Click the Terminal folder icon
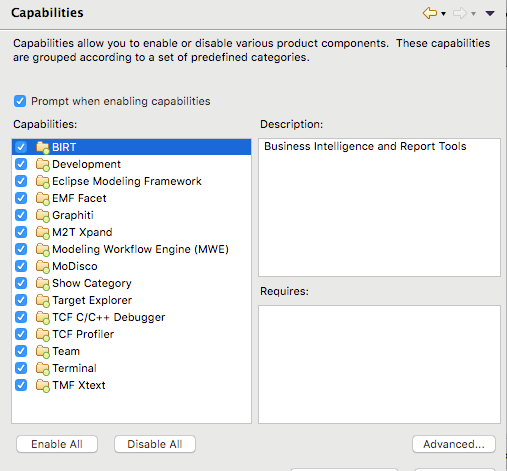 pyautogui.click(x=43, y=368)
